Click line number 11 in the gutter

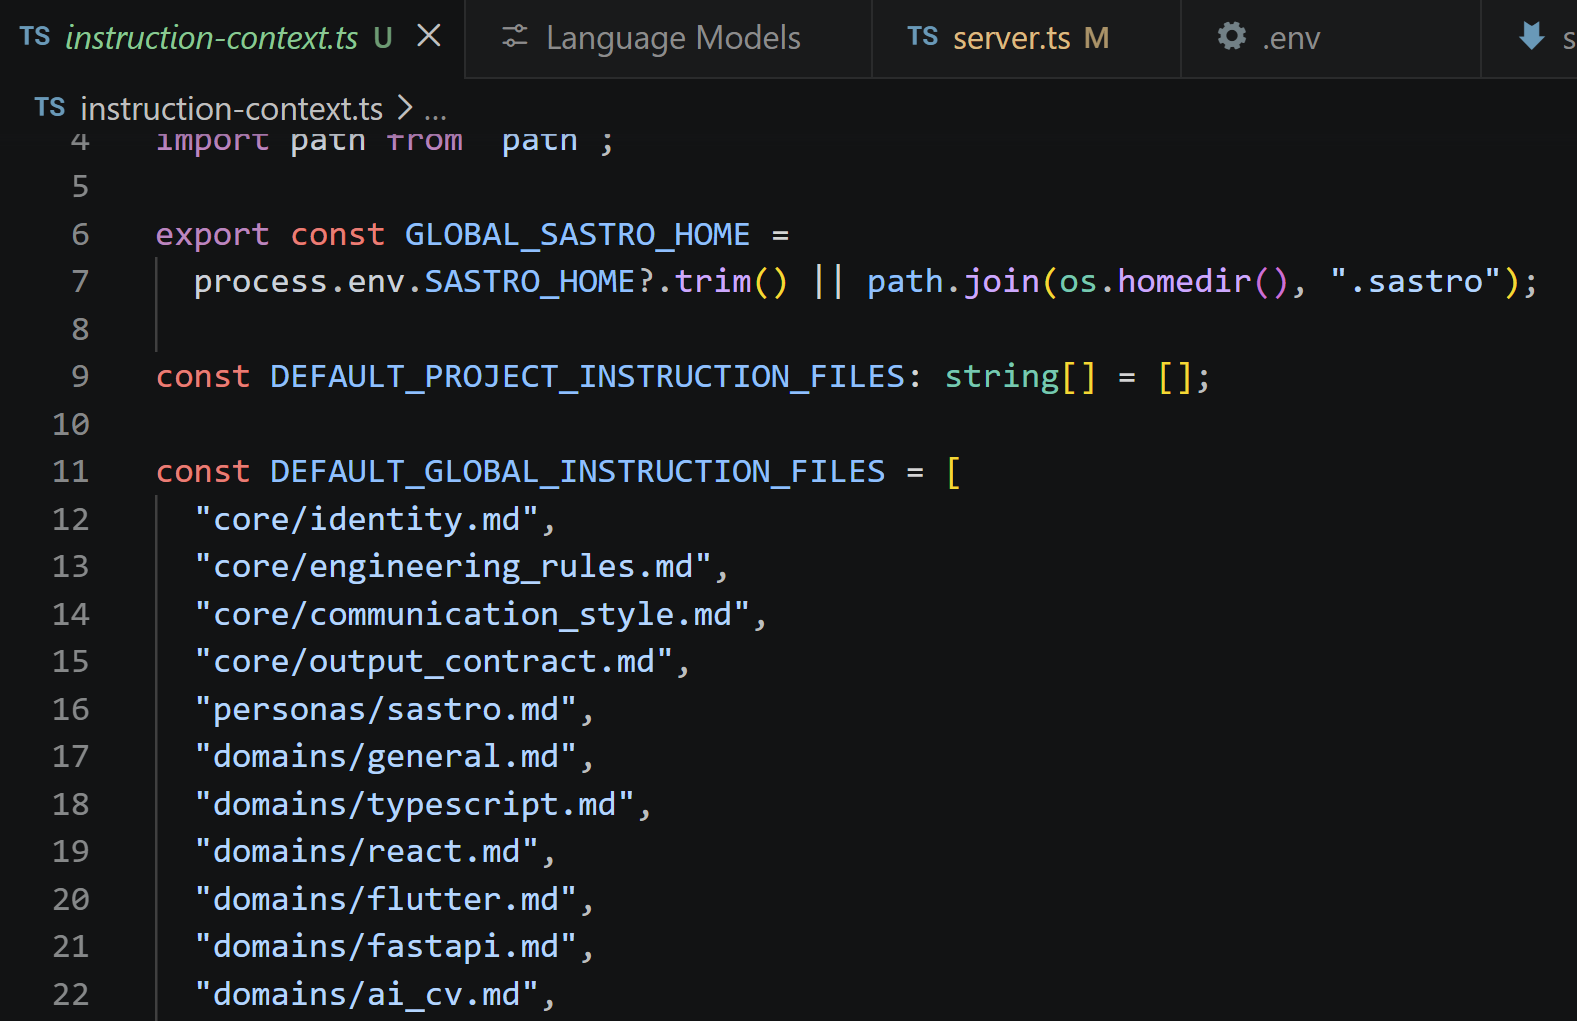click(71, 471)
